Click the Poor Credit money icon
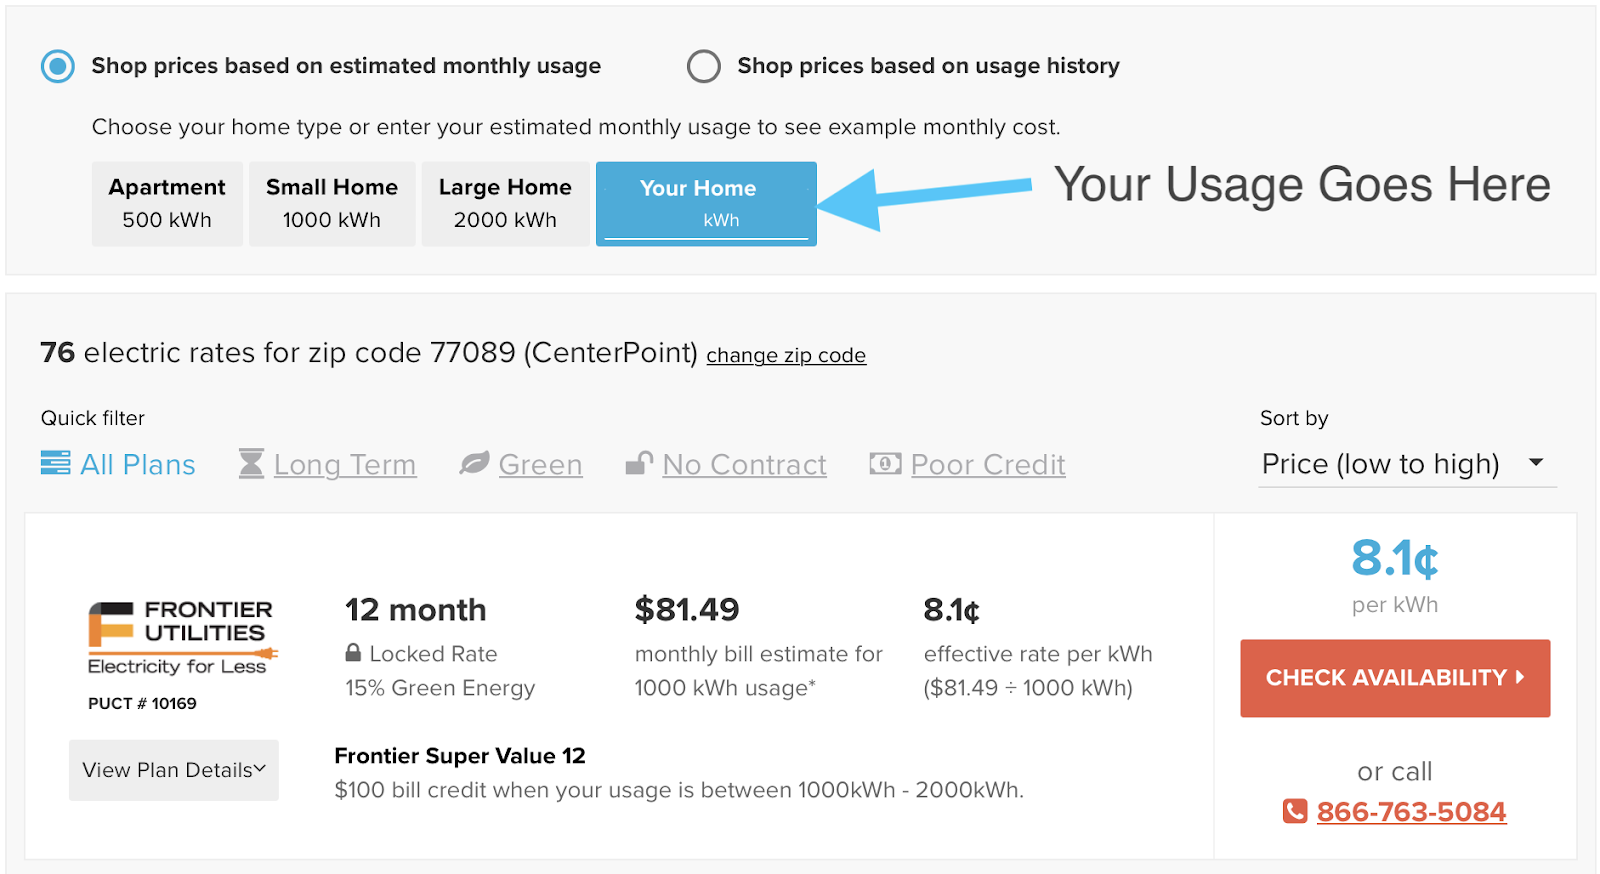The image size is (1600, 874). 885,464
